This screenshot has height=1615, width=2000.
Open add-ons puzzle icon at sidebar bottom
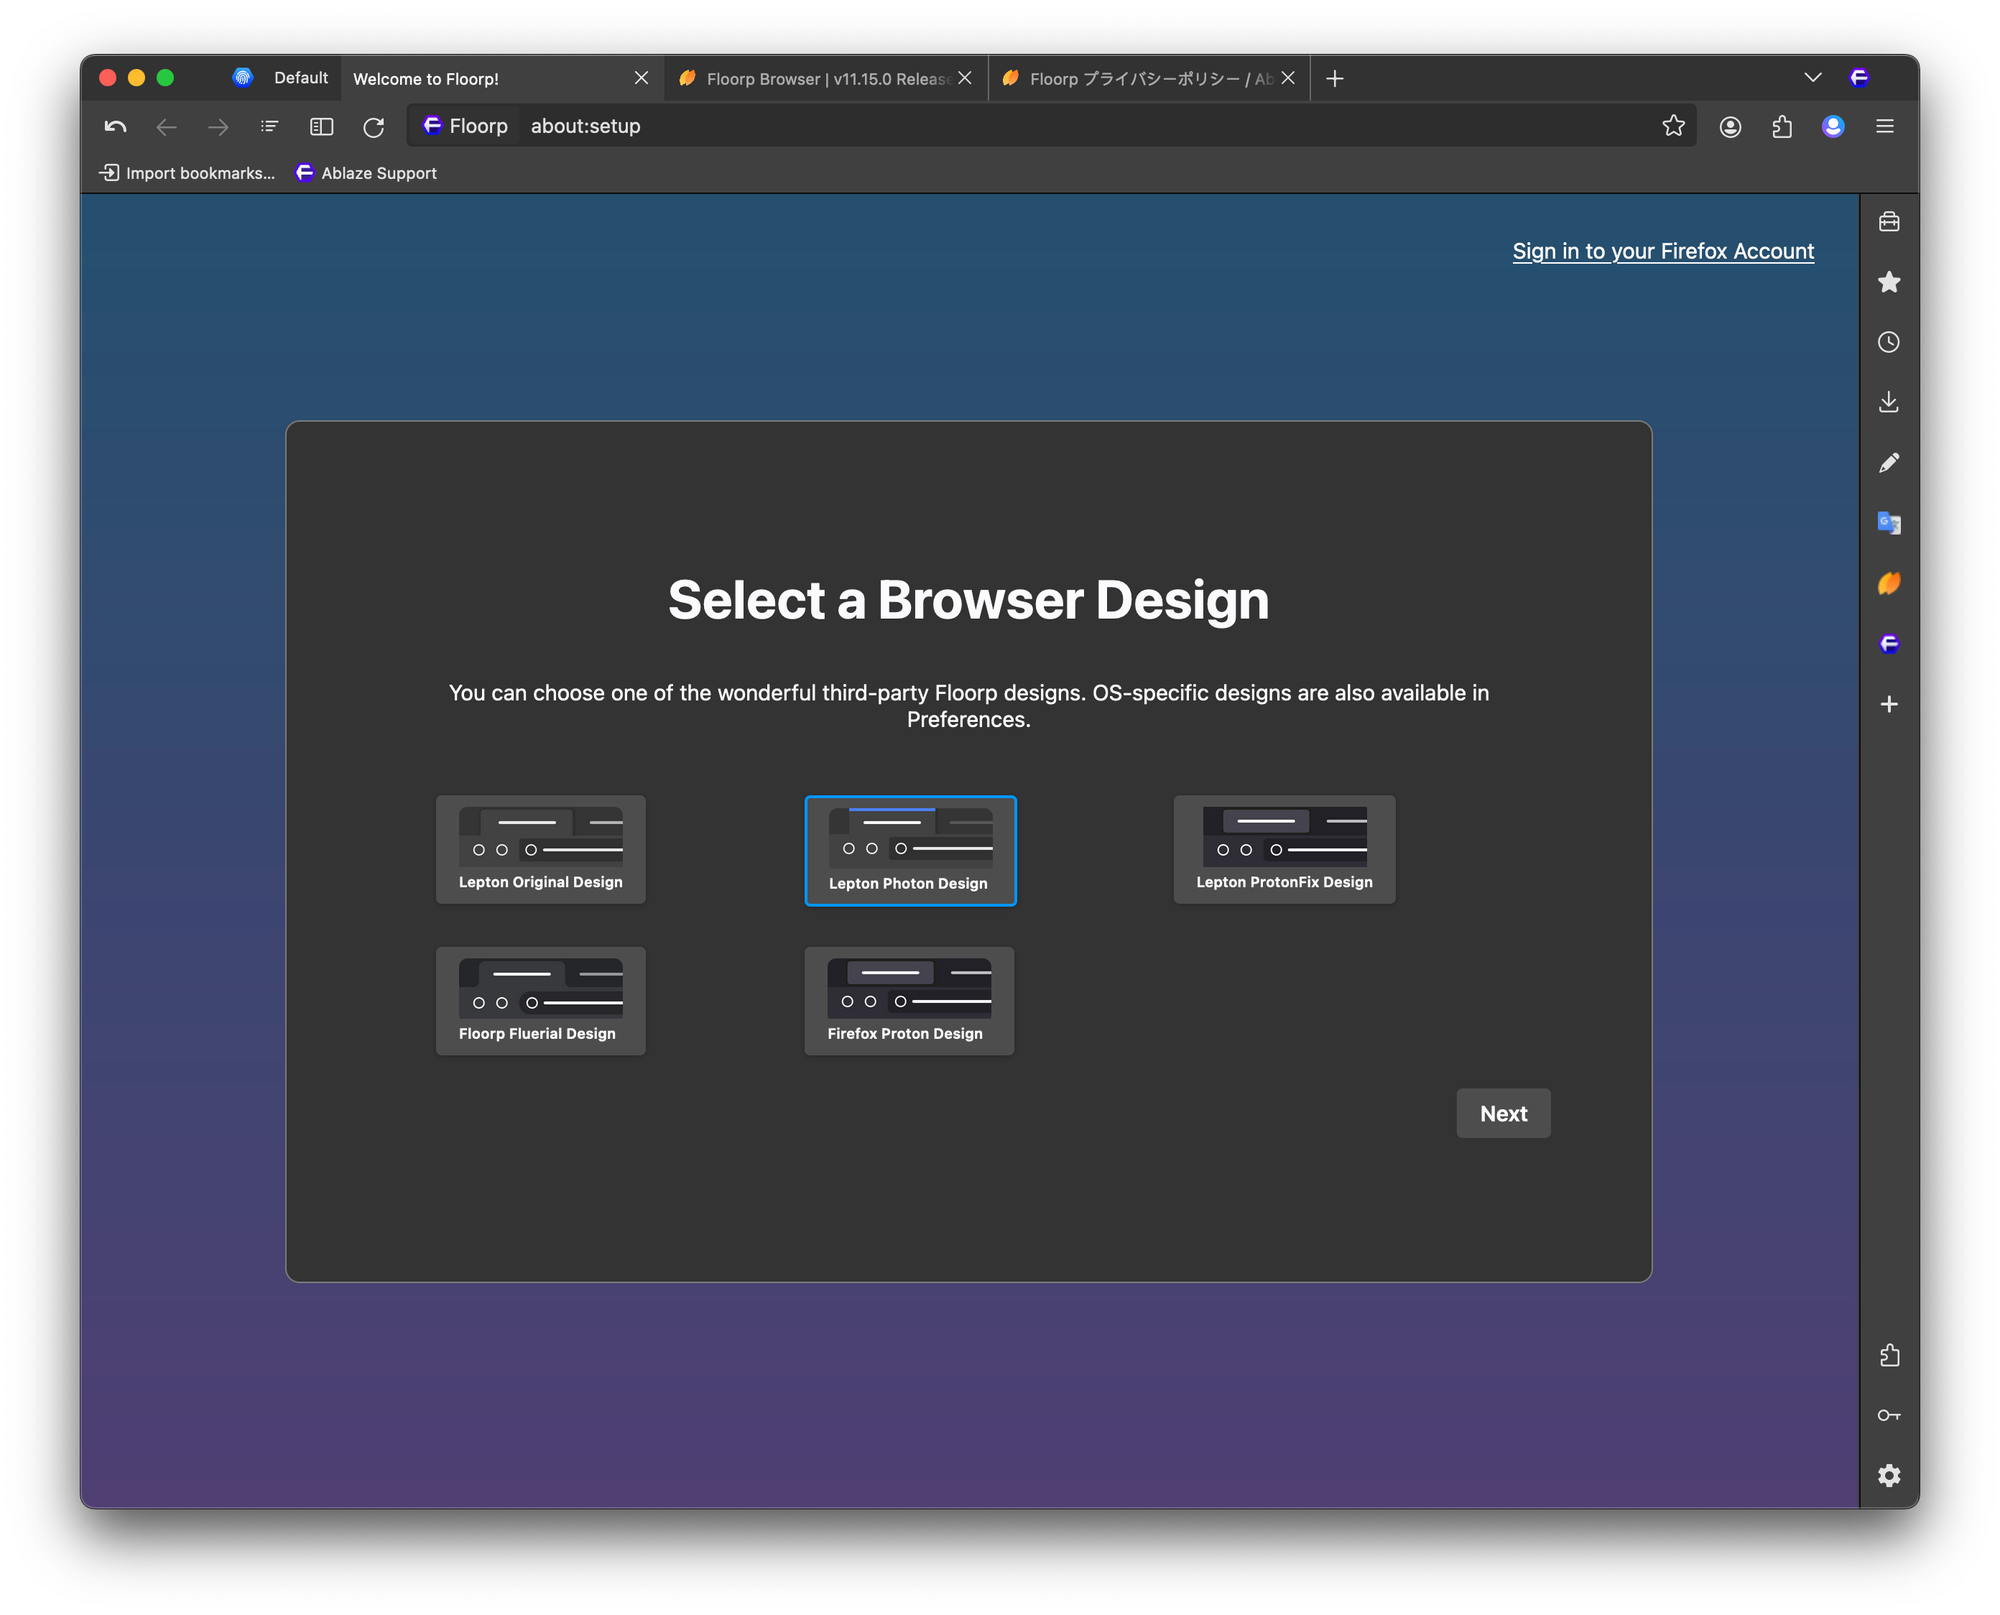pos(1889,1355)
